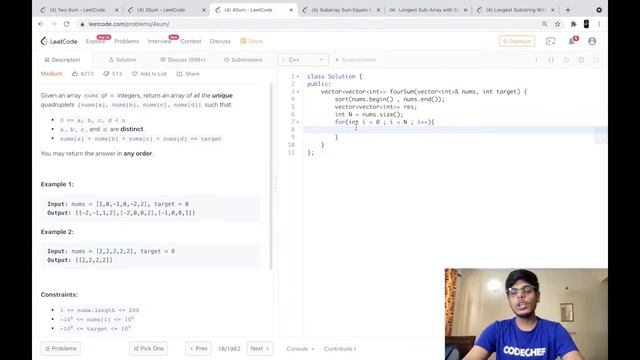Click the LeetCode logo

[x=59, y=41]
